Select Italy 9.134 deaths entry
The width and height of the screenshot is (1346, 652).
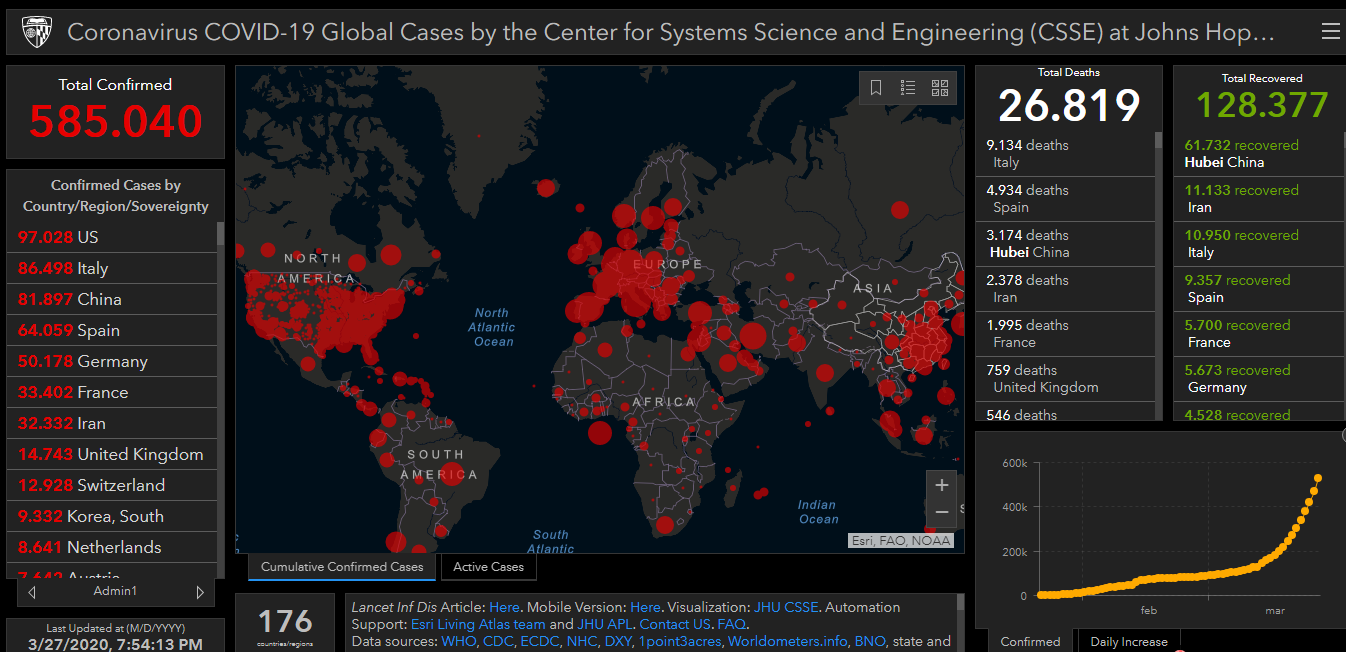[x=1064, y=154]
